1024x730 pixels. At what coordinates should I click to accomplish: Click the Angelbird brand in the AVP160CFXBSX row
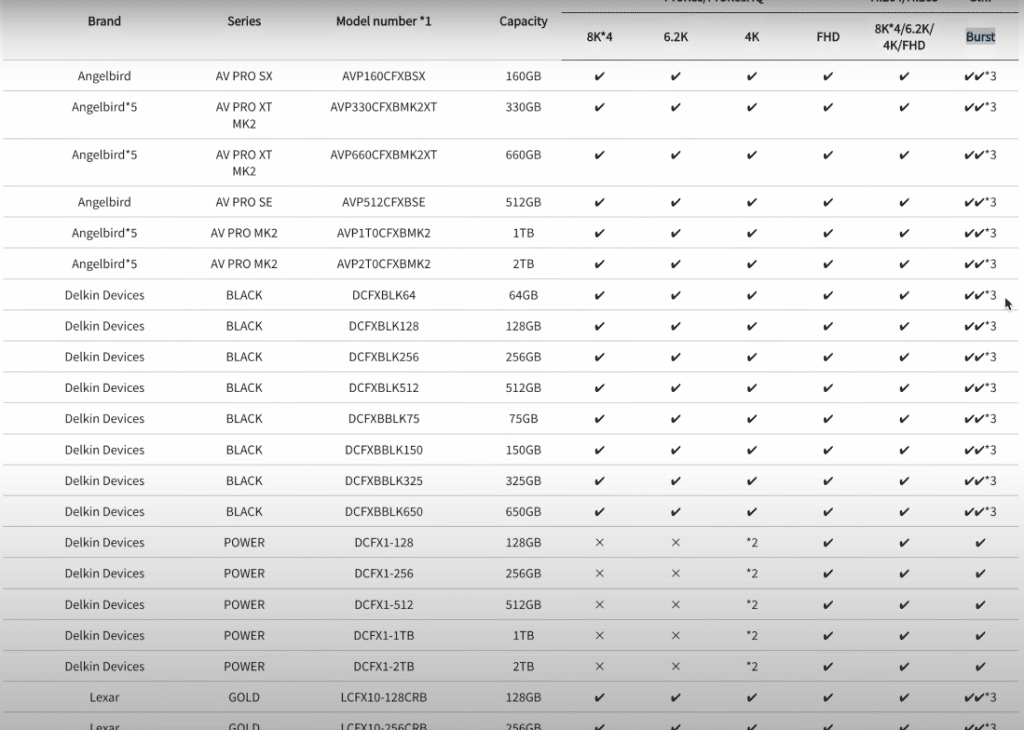click(x=104, y=76)
